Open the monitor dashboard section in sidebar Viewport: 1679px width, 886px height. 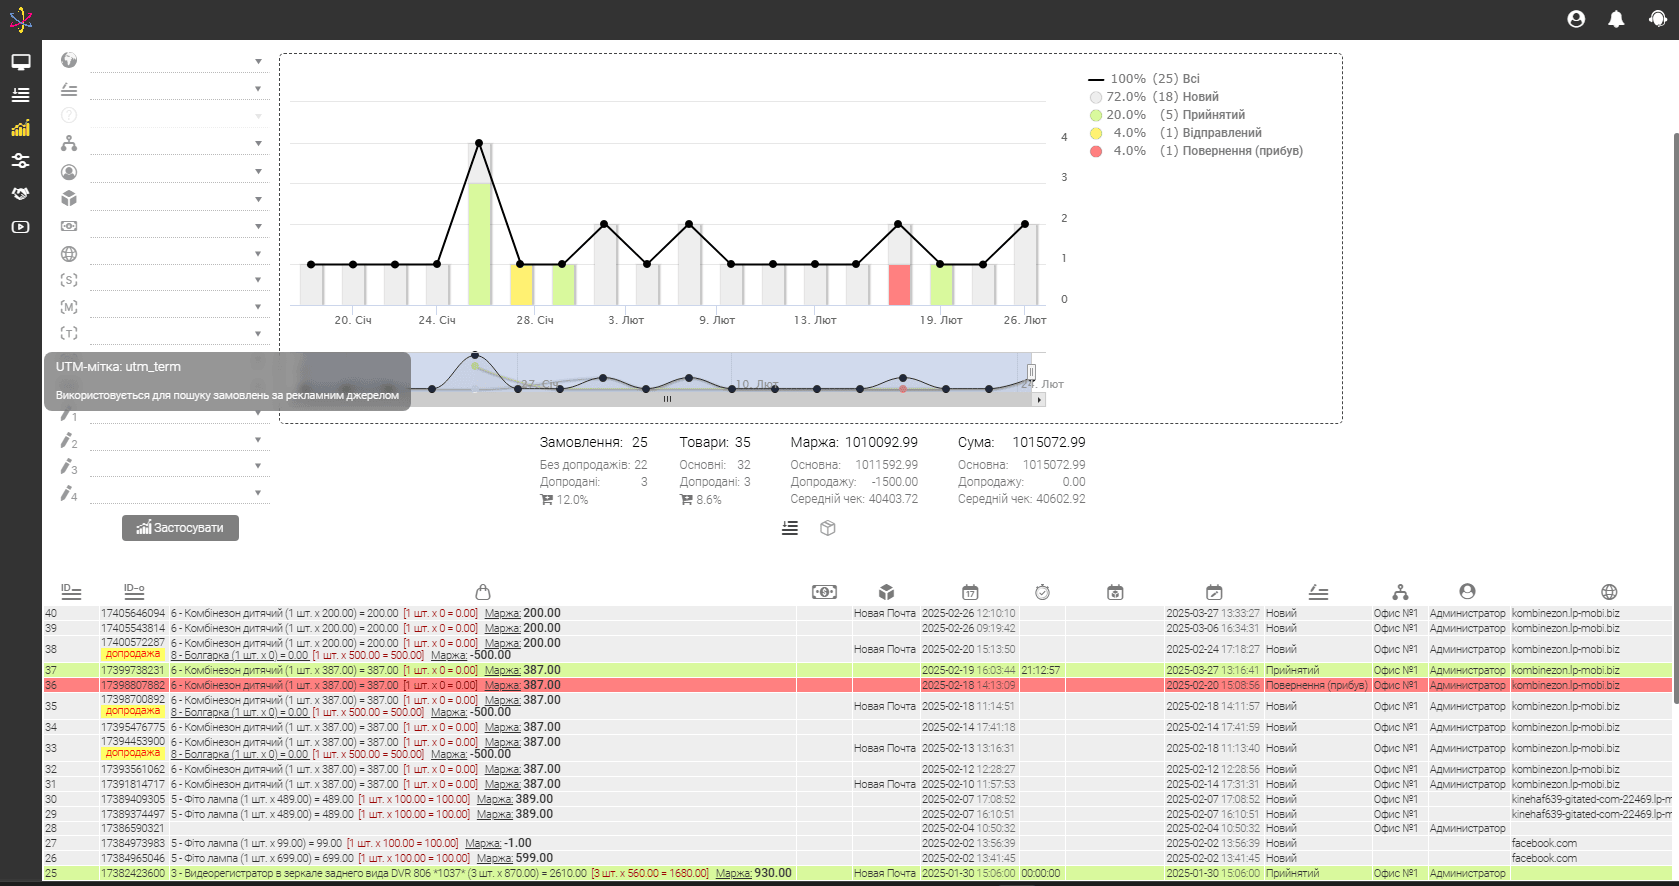point(21,62)
